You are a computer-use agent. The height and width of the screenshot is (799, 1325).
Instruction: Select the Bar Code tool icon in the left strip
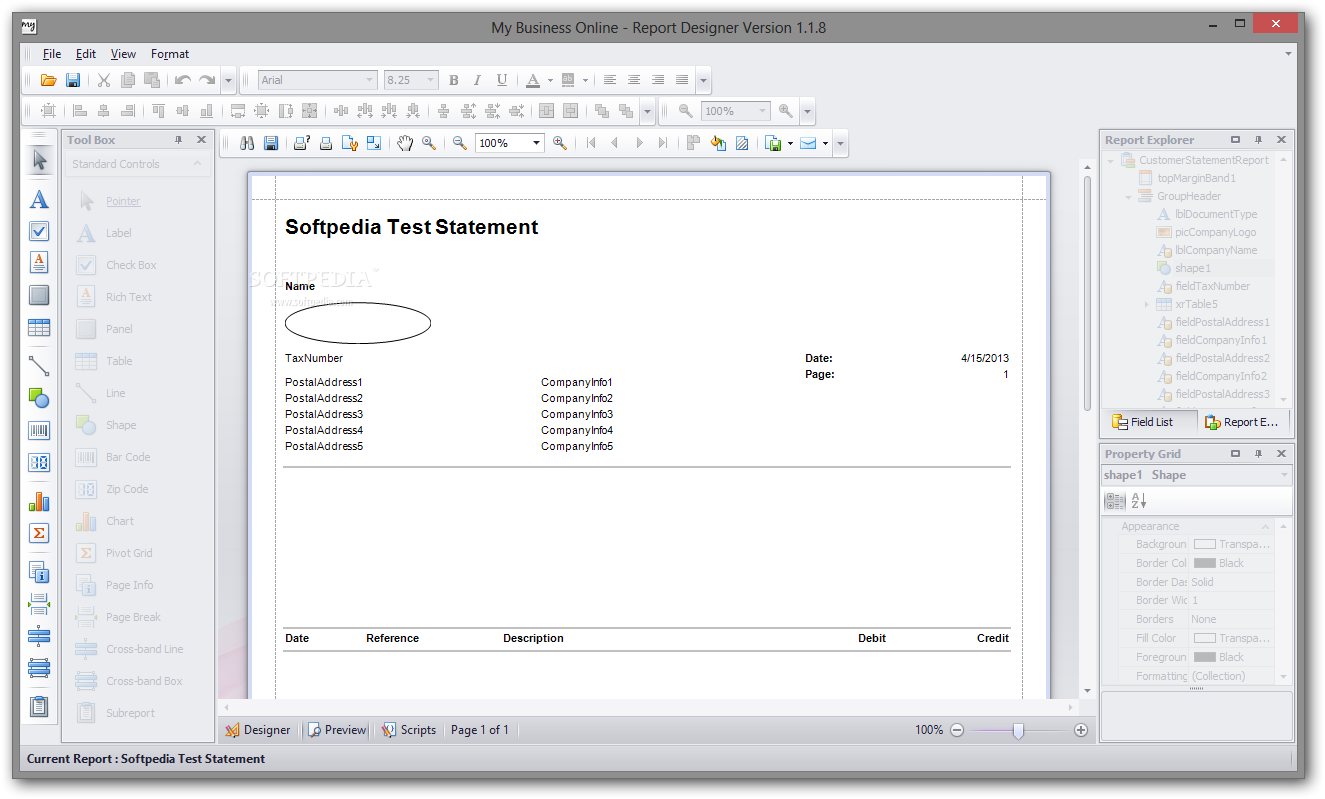39,431
